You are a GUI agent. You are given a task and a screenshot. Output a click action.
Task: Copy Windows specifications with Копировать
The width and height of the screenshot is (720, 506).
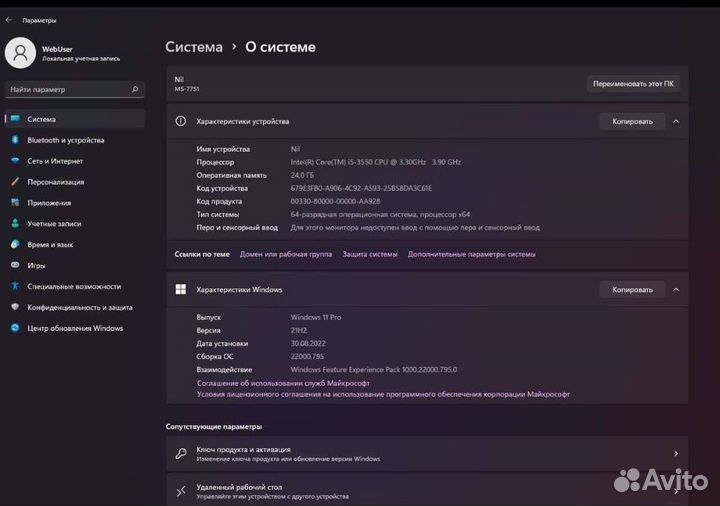coord(632,290)
